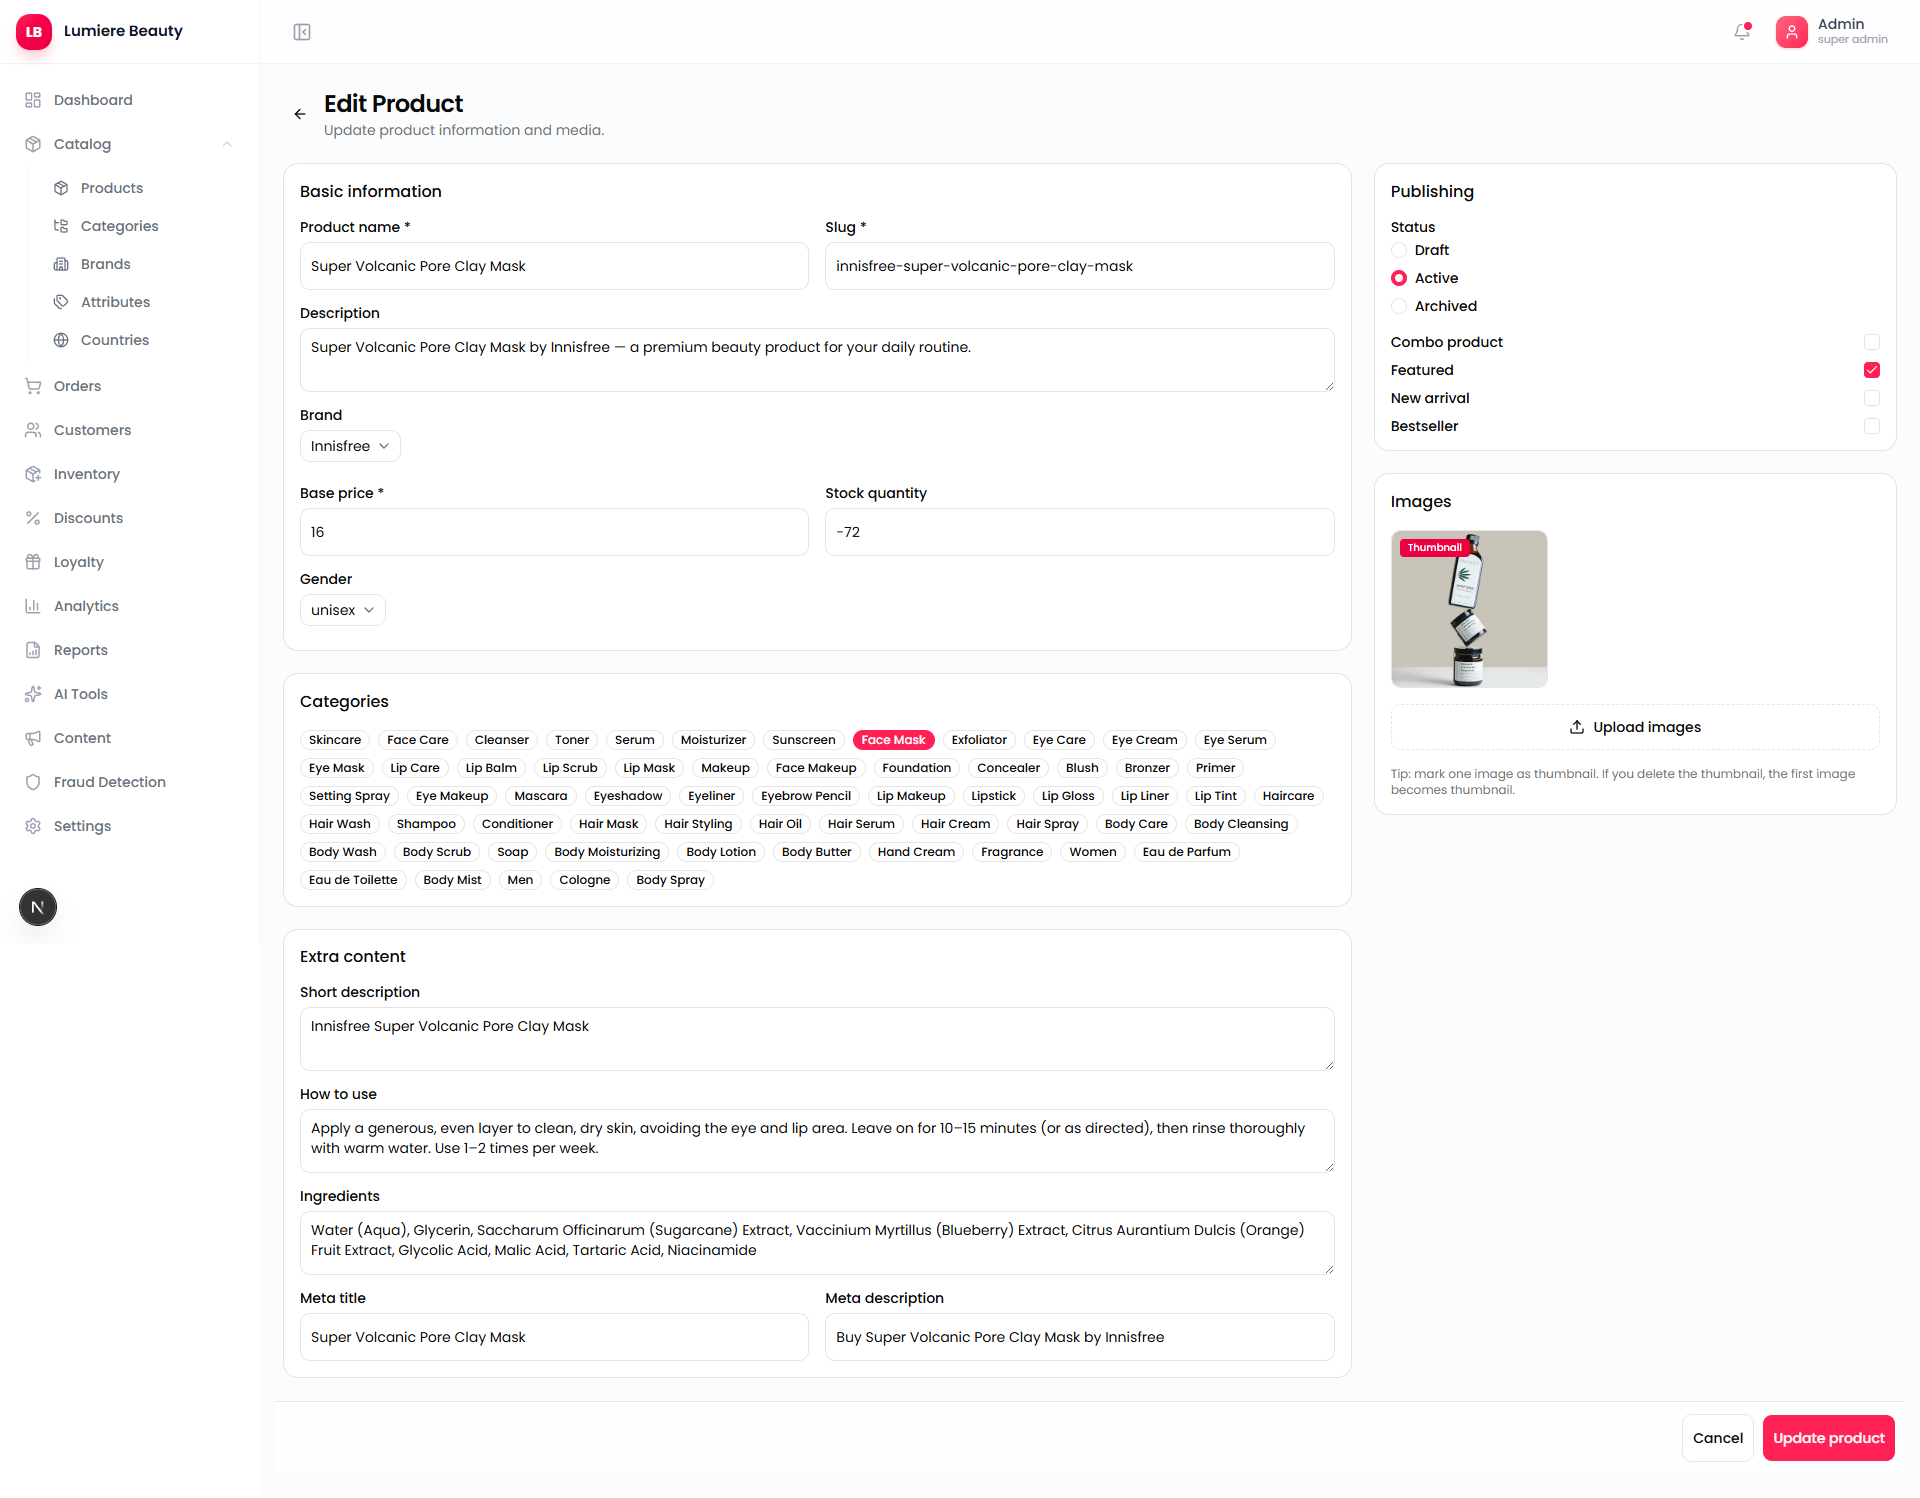Click the Reports document icon

[x=33, y=650]
